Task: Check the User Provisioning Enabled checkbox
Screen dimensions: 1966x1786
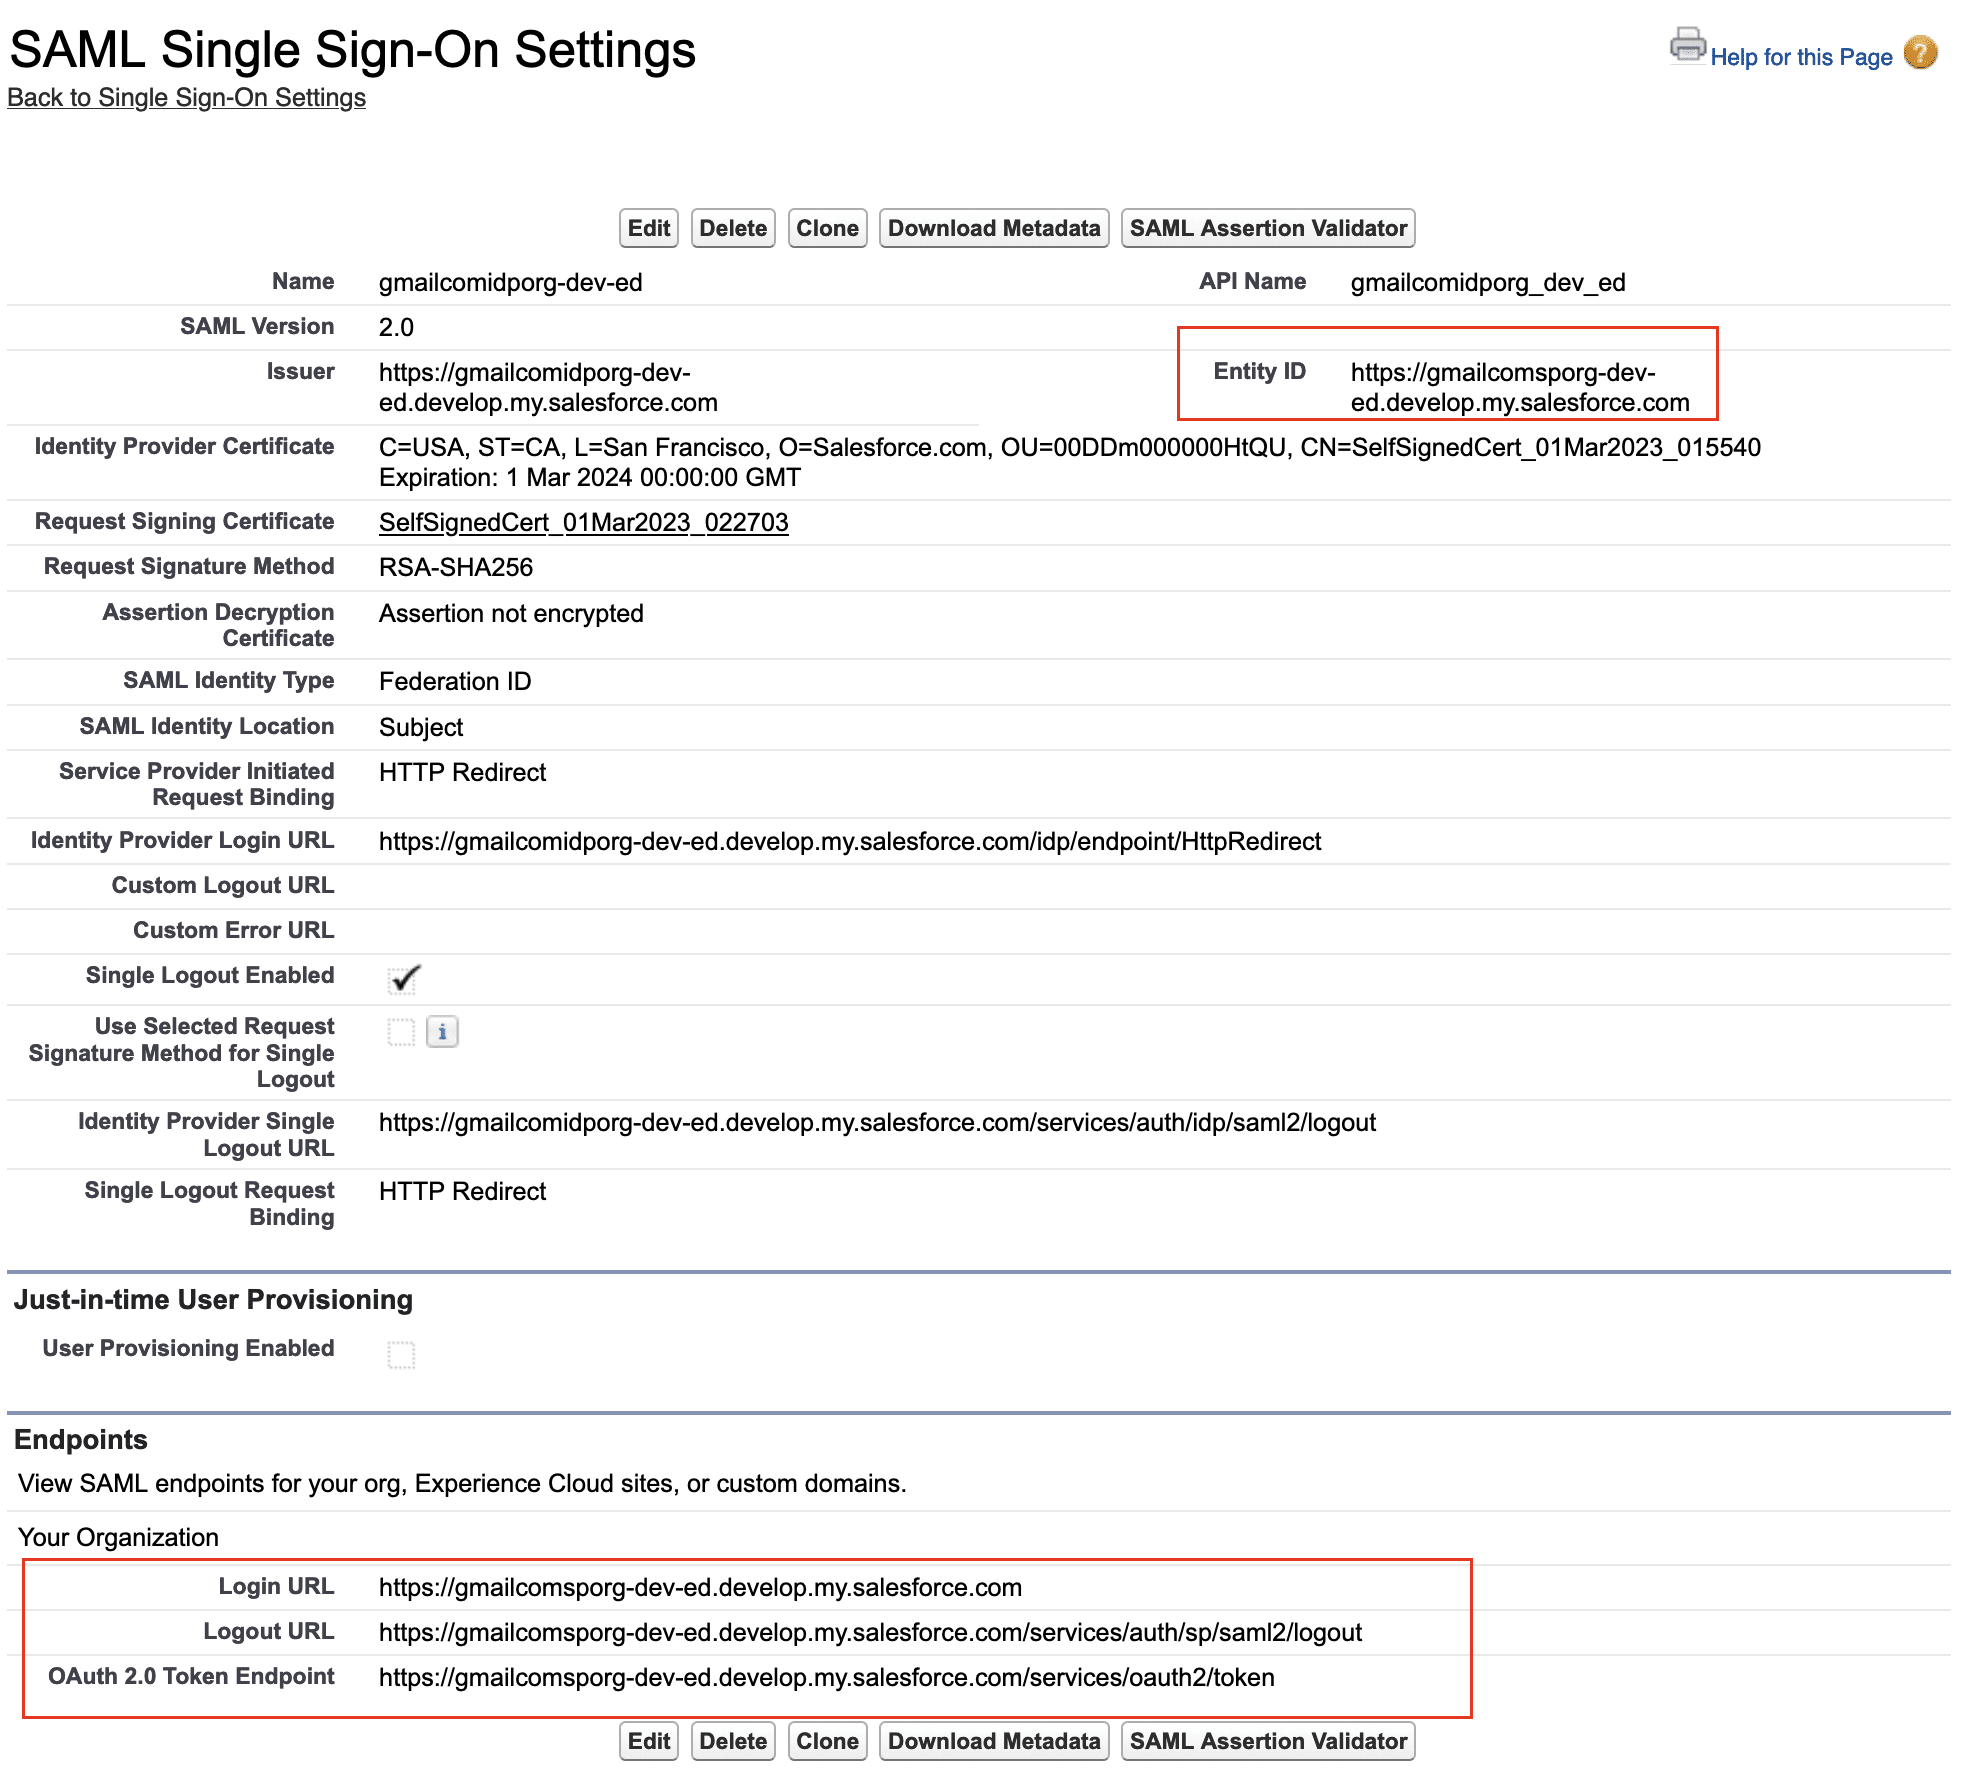Action: [x=401, y=1354]
